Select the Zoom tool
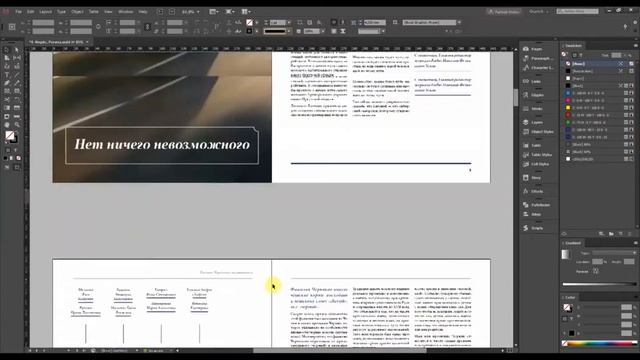This screenshot has width=640, height=360. pyautogui.click(x=17, y=125)
